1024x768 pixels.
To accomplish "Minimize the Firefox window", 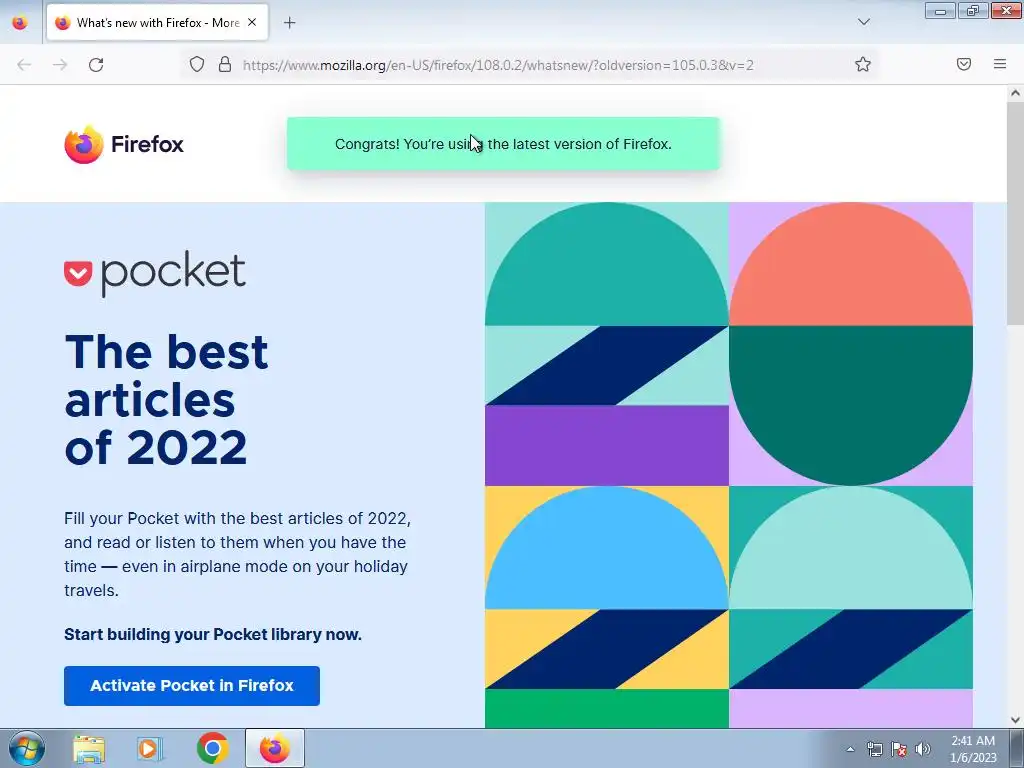I will 940,11.
